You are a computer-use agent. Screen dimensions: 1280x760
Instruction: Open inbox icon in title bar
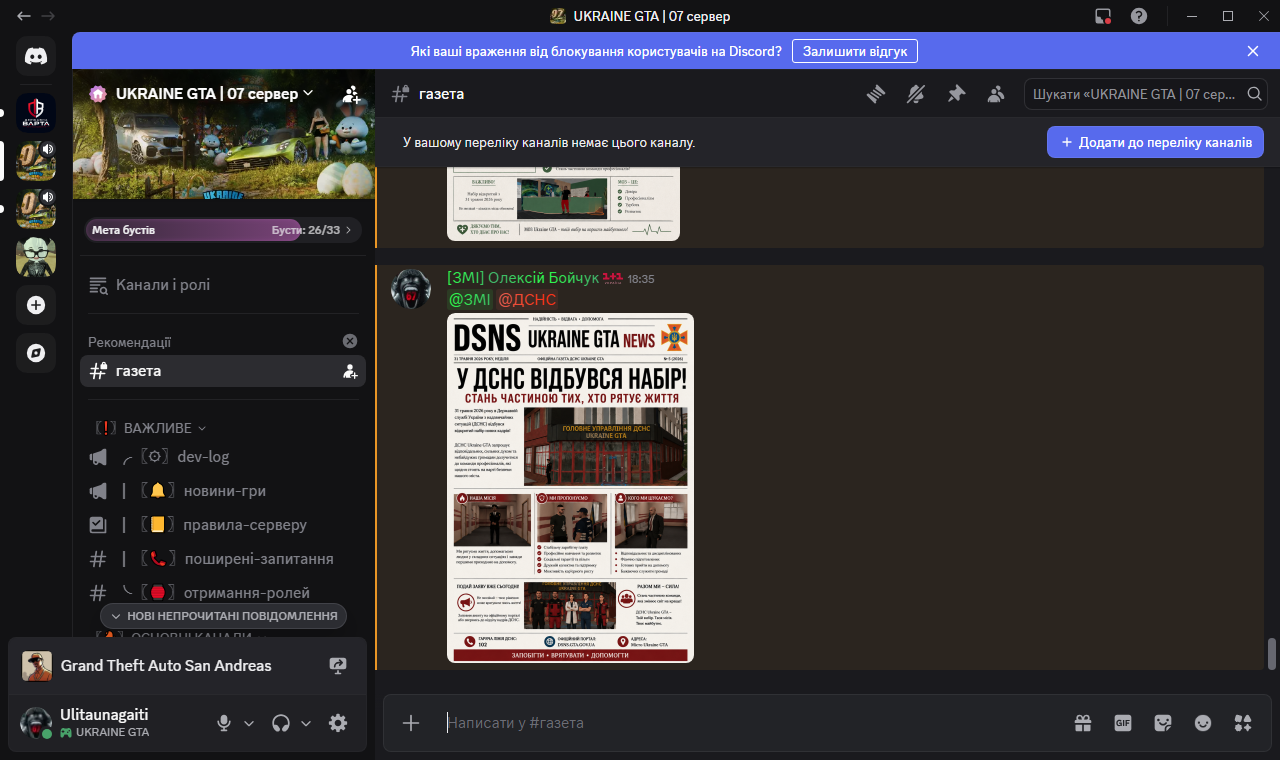(x=1103, y=16)
